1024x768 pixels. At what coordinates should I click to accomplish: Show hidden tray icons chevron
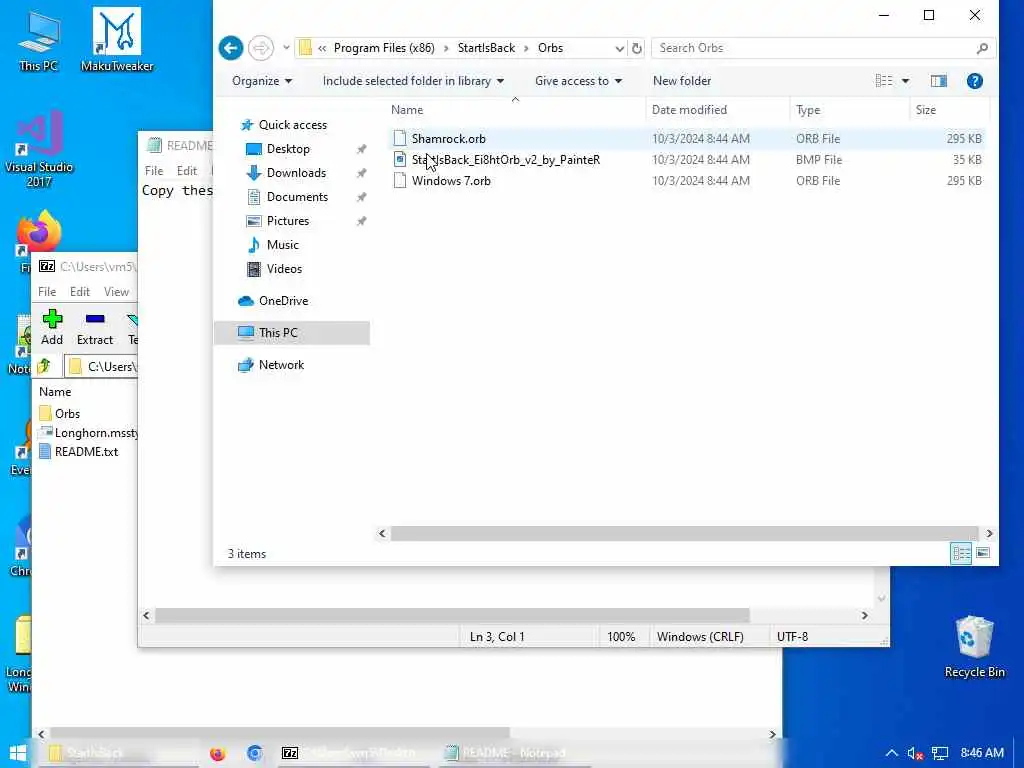tap(891, 753)
